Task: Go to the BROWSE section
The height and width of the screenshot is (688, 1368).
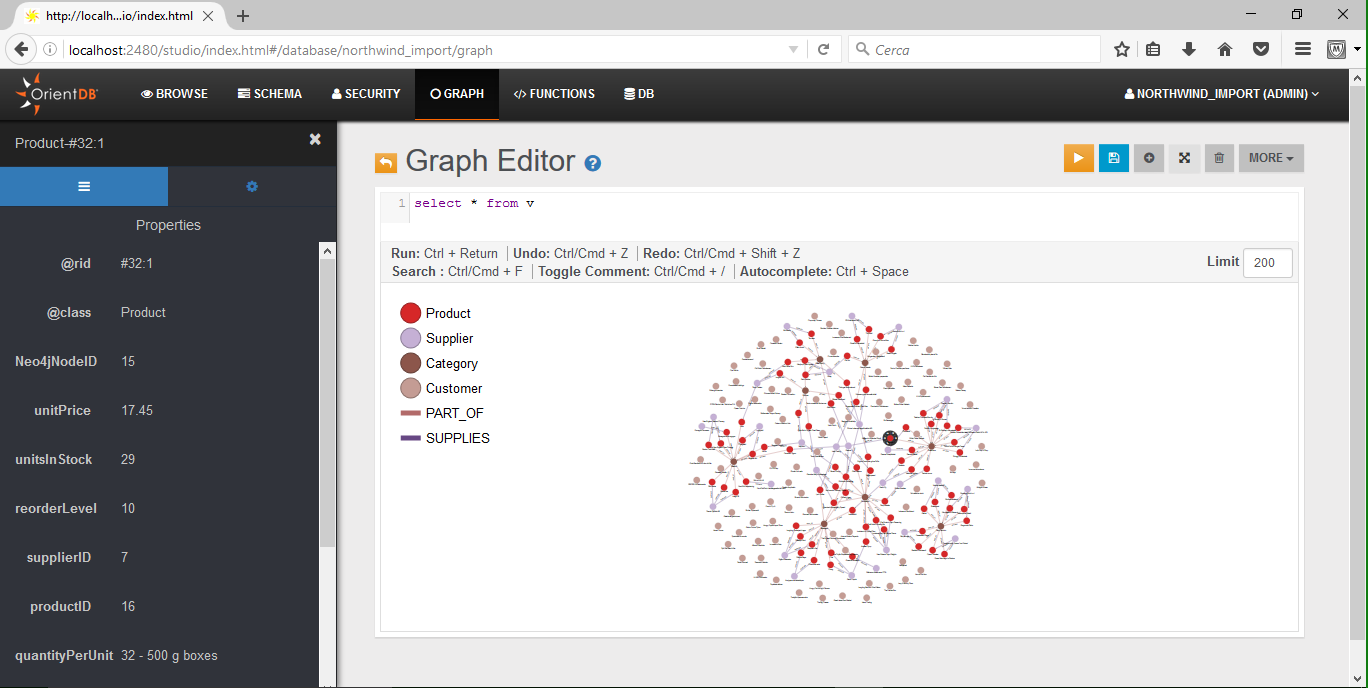Action: [175, 94]
